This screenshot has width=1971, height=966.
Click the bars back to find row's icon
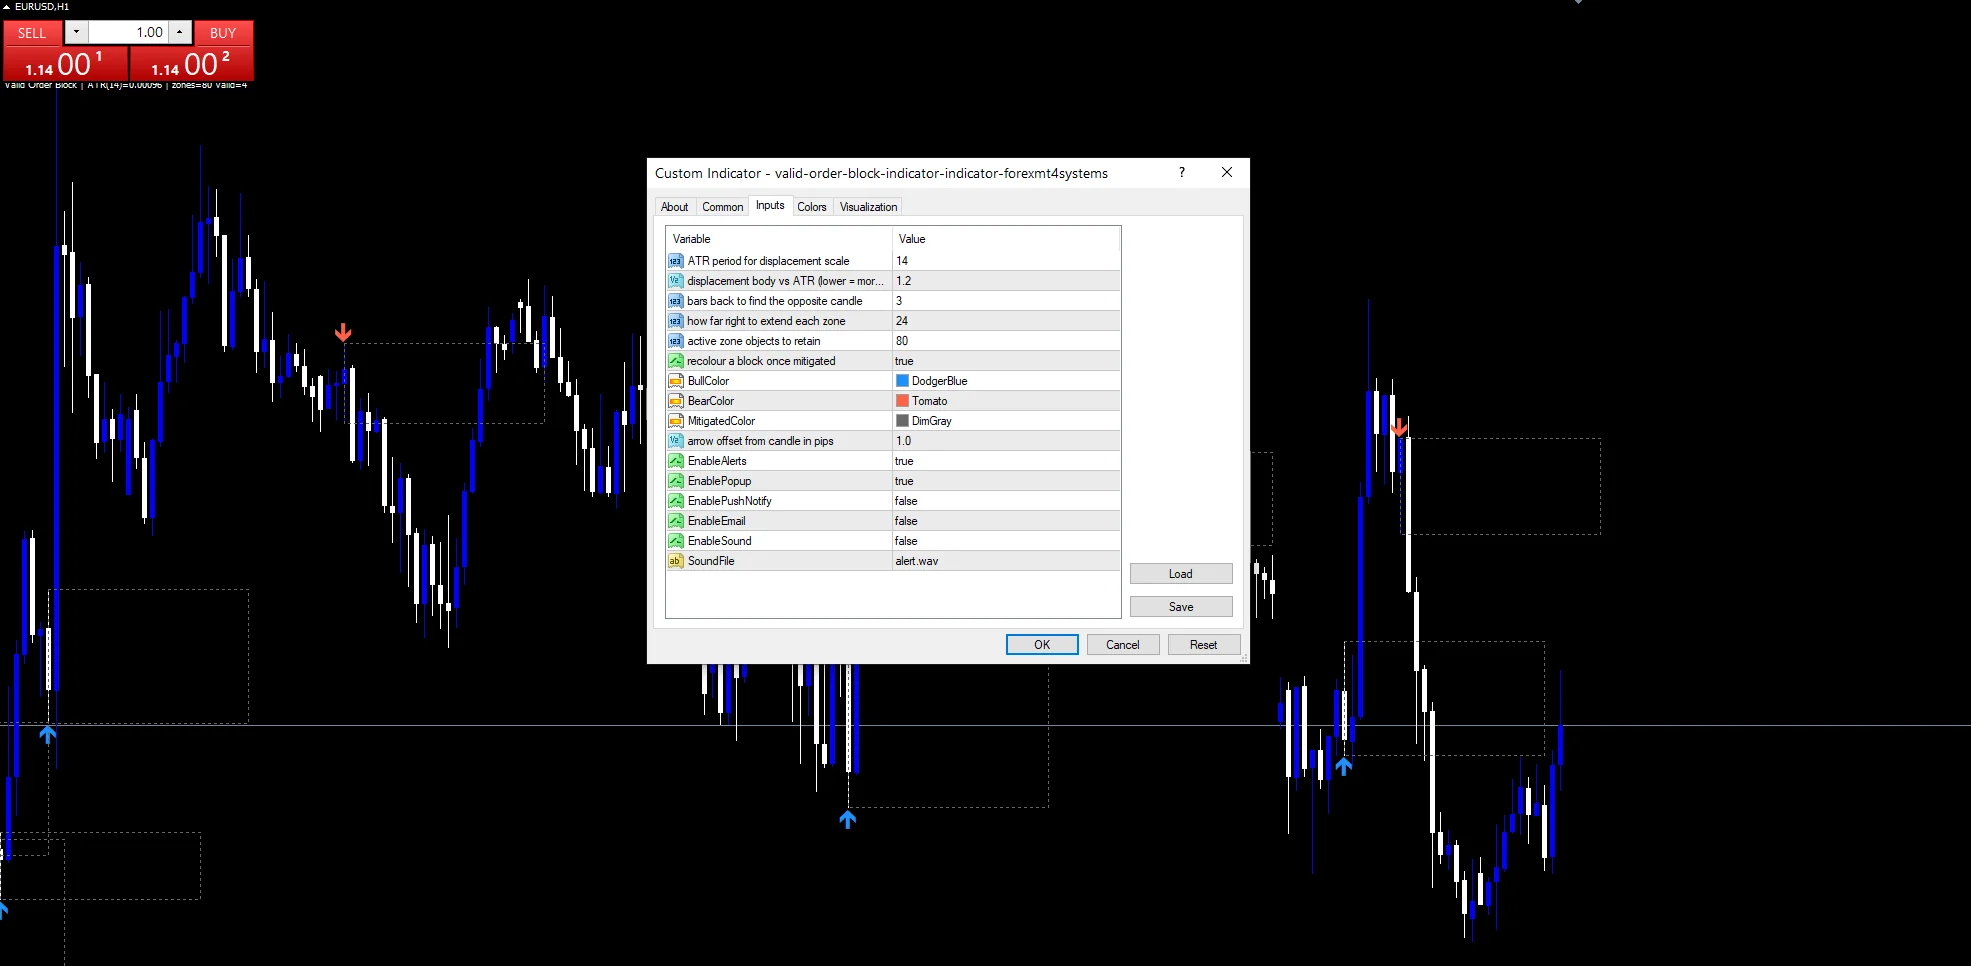[x=676, y=301]
